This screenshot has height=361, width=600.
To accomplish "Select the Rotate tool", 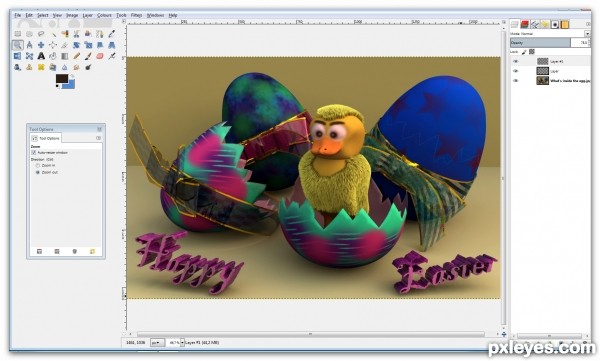I will 77,45.
